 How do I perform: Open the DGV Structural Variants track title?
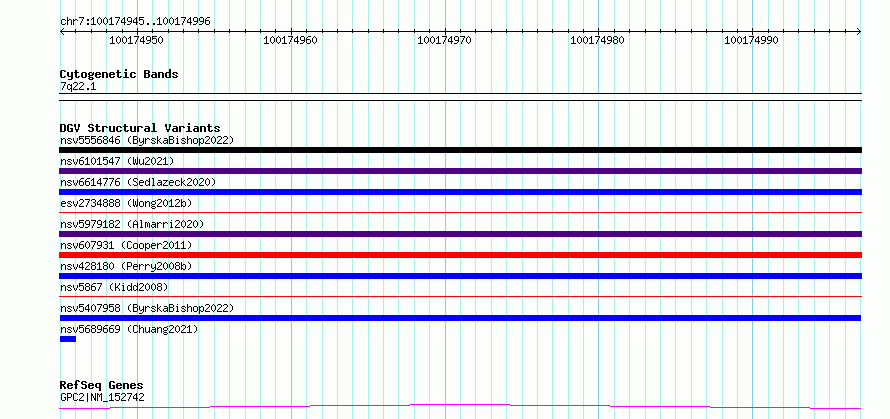tap(140, 128)
